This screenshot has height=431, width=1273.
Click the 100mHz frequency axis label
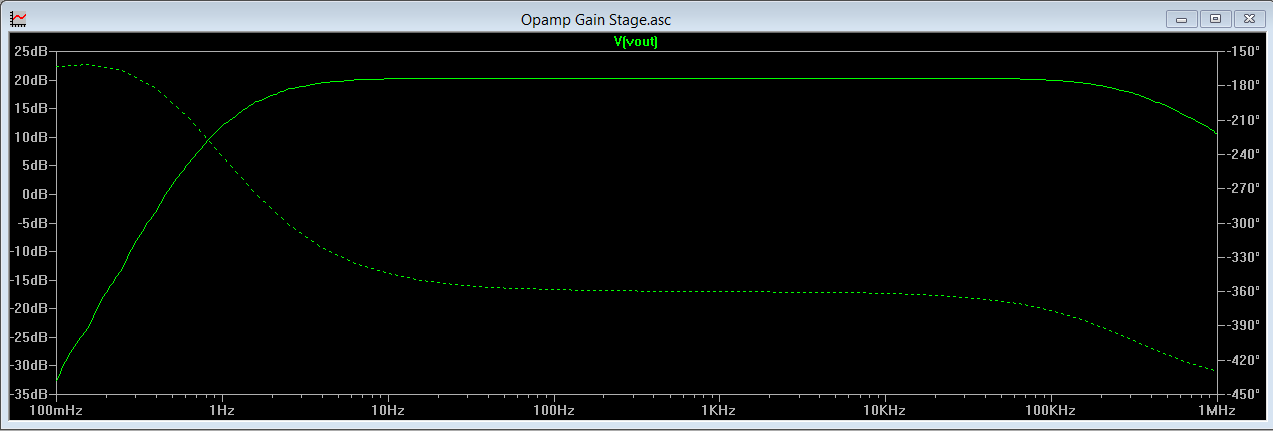coord(56,411)
